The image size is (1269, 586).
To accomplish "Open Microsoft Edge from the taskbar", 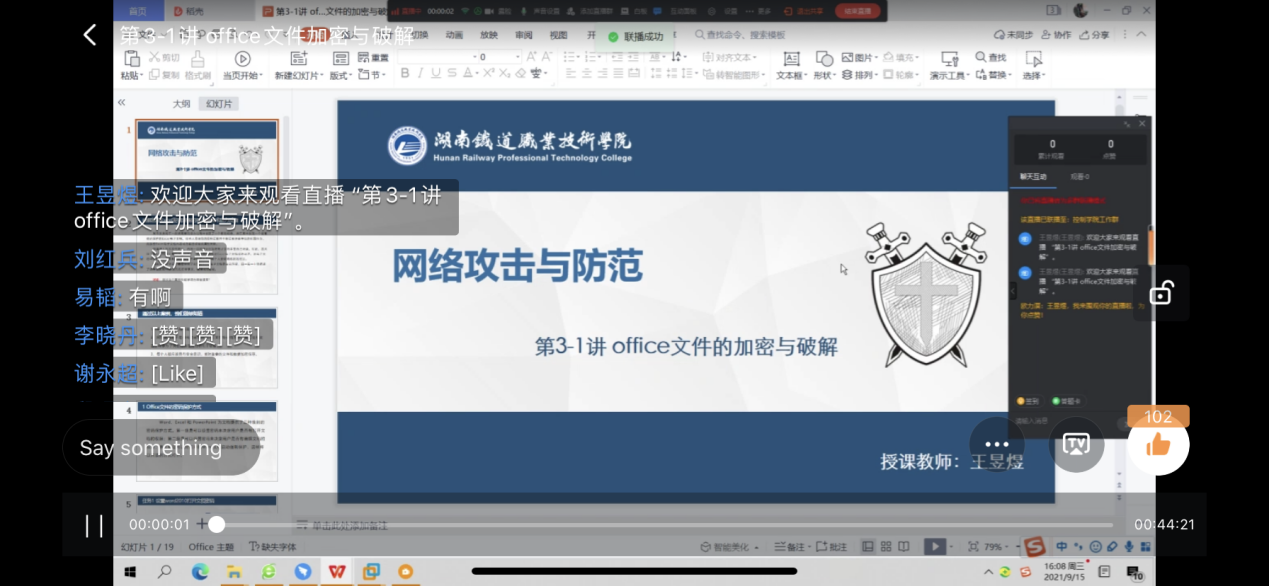I will pos(199,572).
